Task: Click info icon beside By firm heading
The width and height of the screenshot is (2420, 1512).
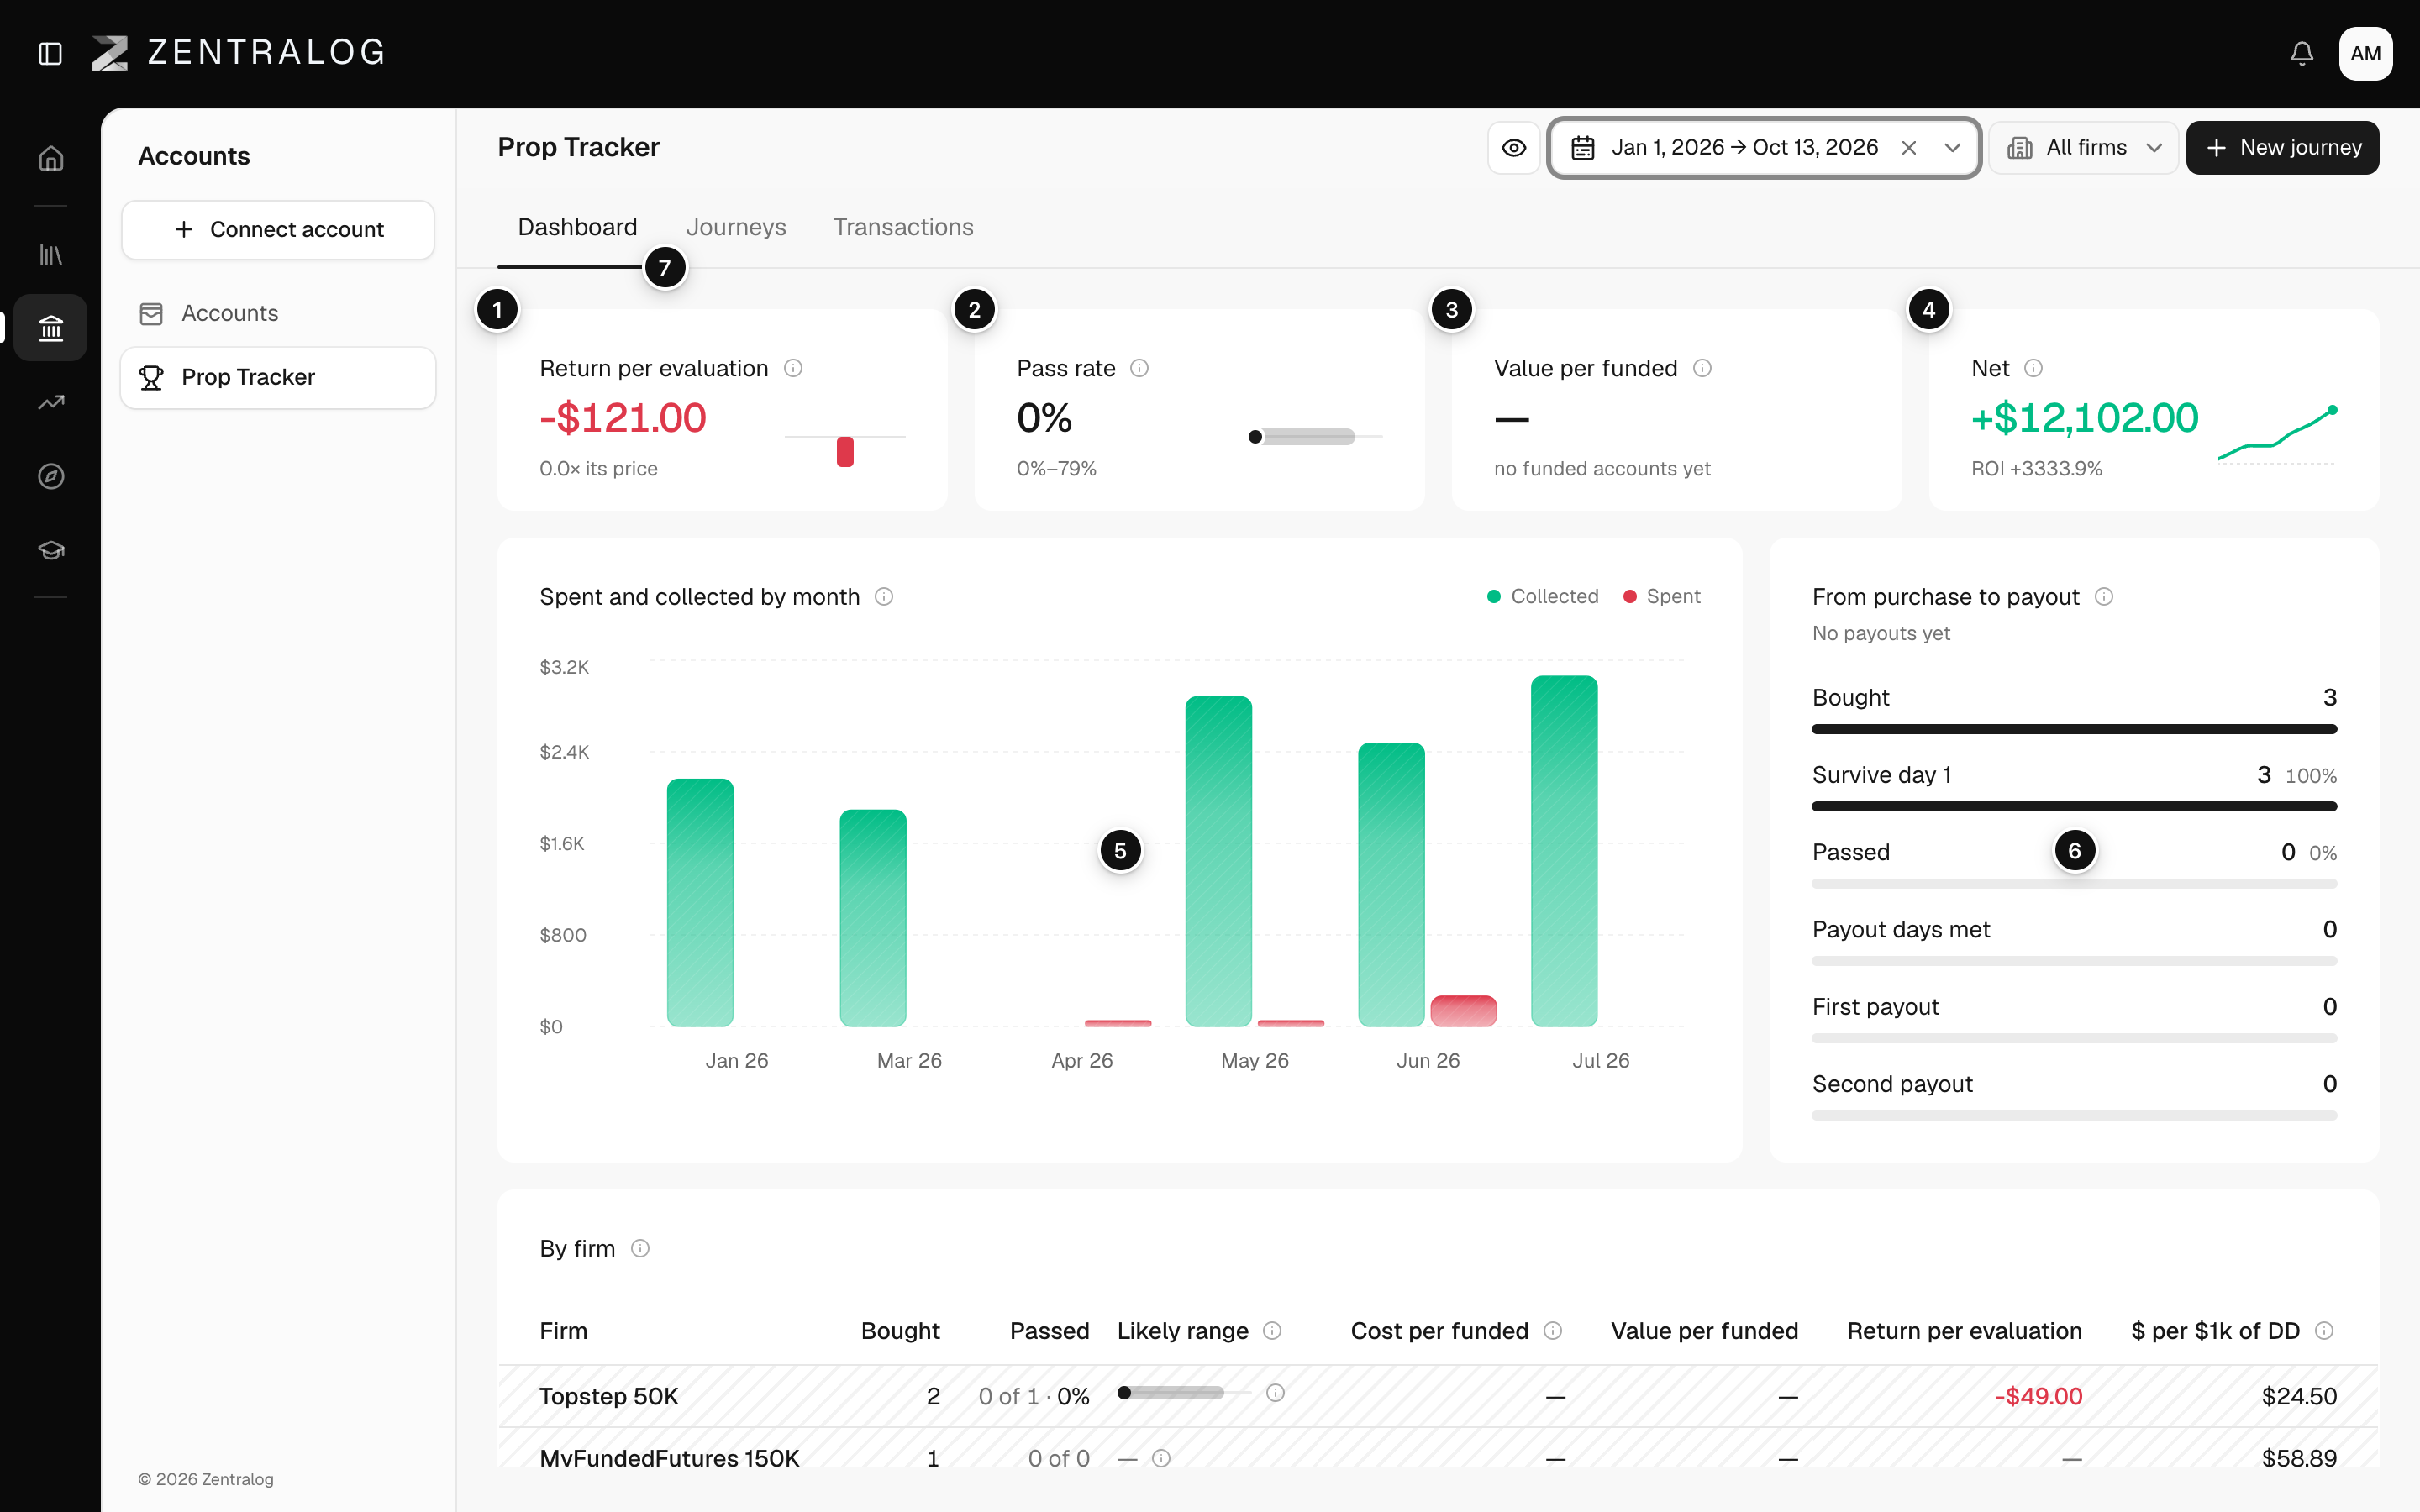Action: click(640, 1248)
